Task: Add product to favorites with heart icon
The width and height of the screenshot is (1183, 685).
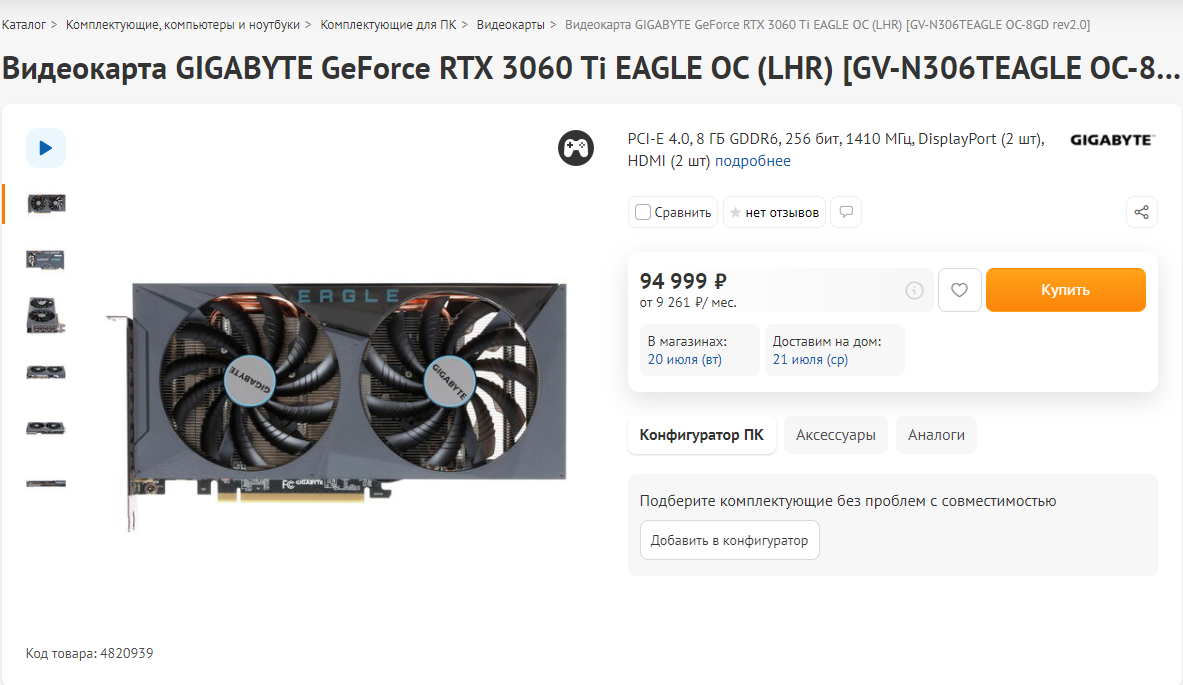Action: pyautogui.click(x=959, y=290)
